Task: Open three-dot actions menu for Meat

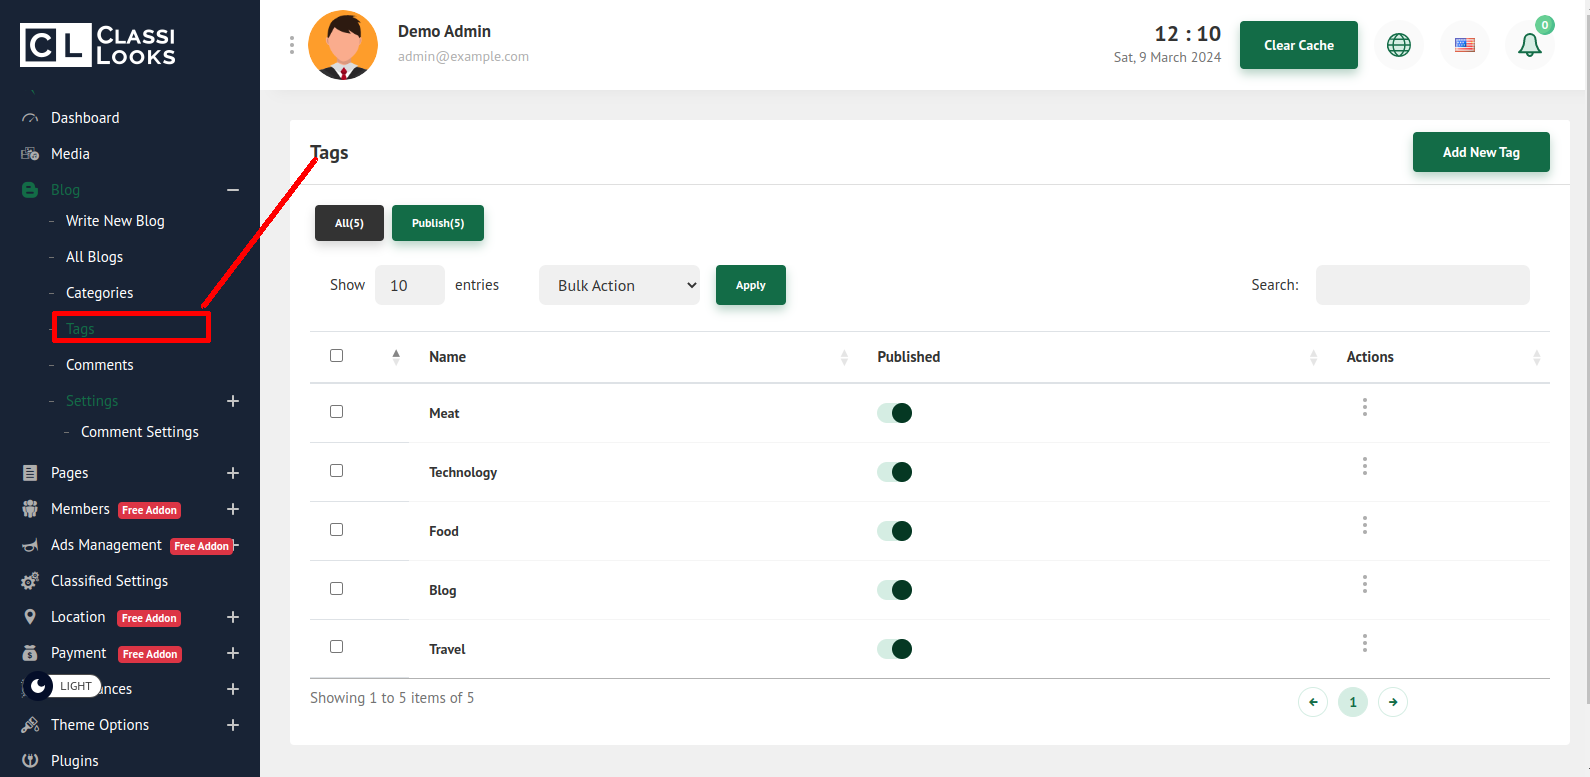Action: point(1364,408)
